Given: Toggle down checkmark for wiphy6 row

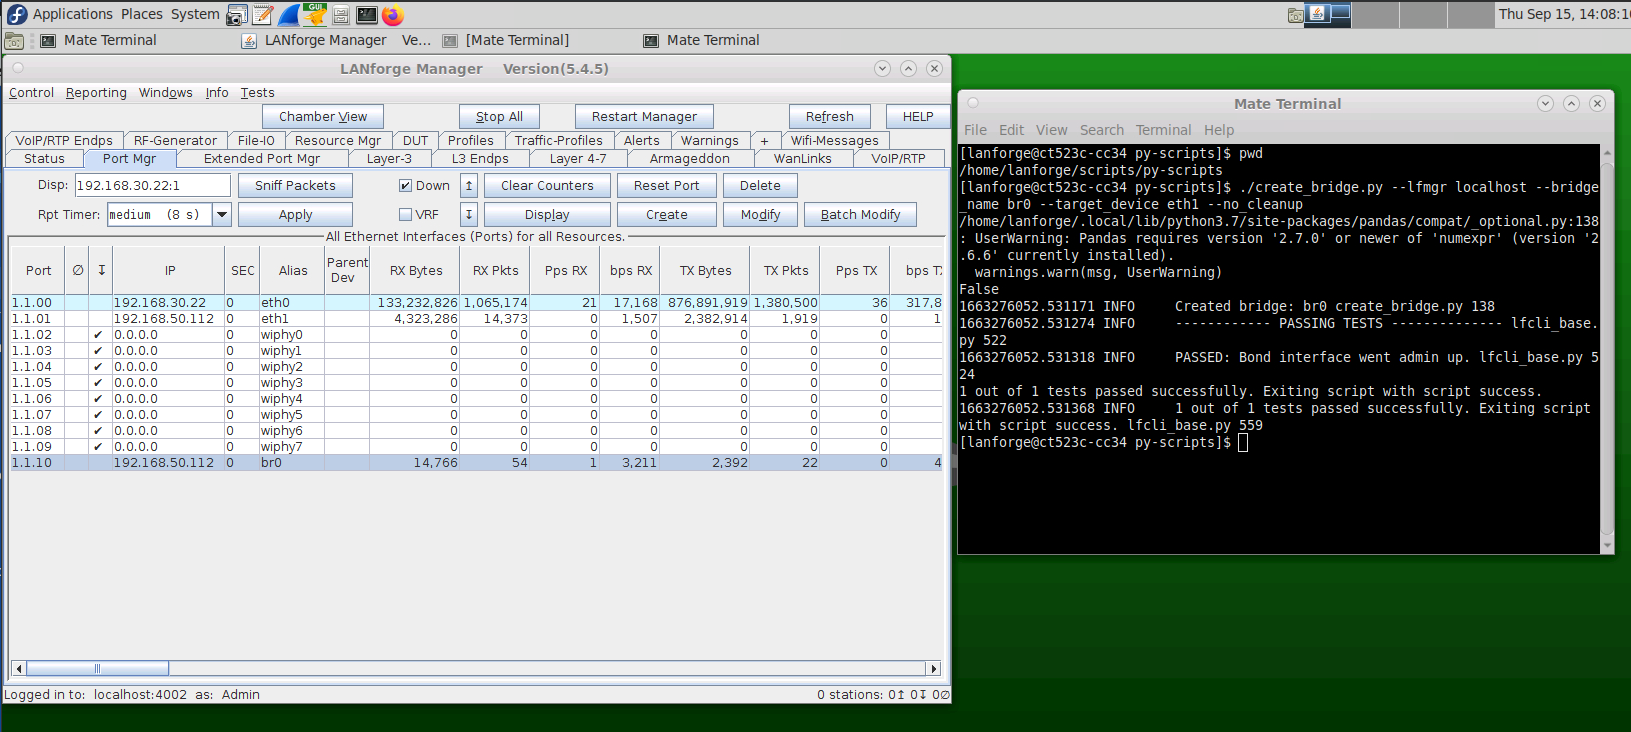Looking at the screenshot, I should (98, 431).
